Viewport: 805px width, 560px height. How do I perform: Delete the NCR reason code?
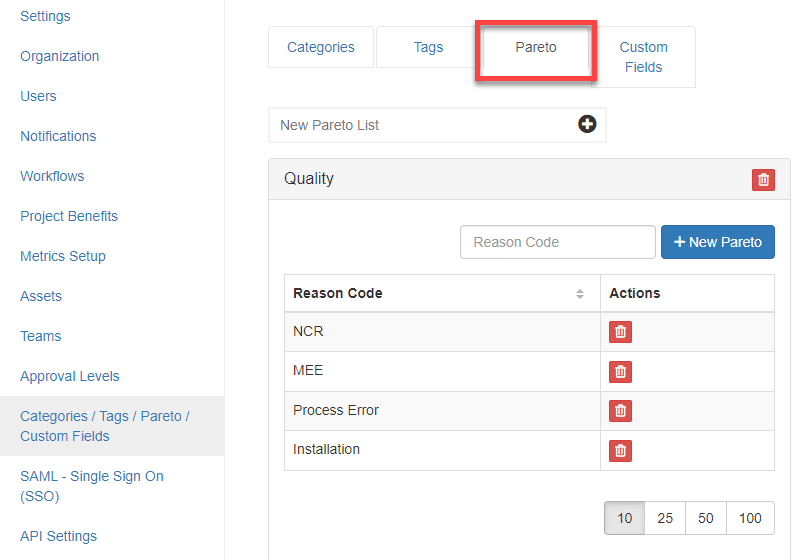620,332
